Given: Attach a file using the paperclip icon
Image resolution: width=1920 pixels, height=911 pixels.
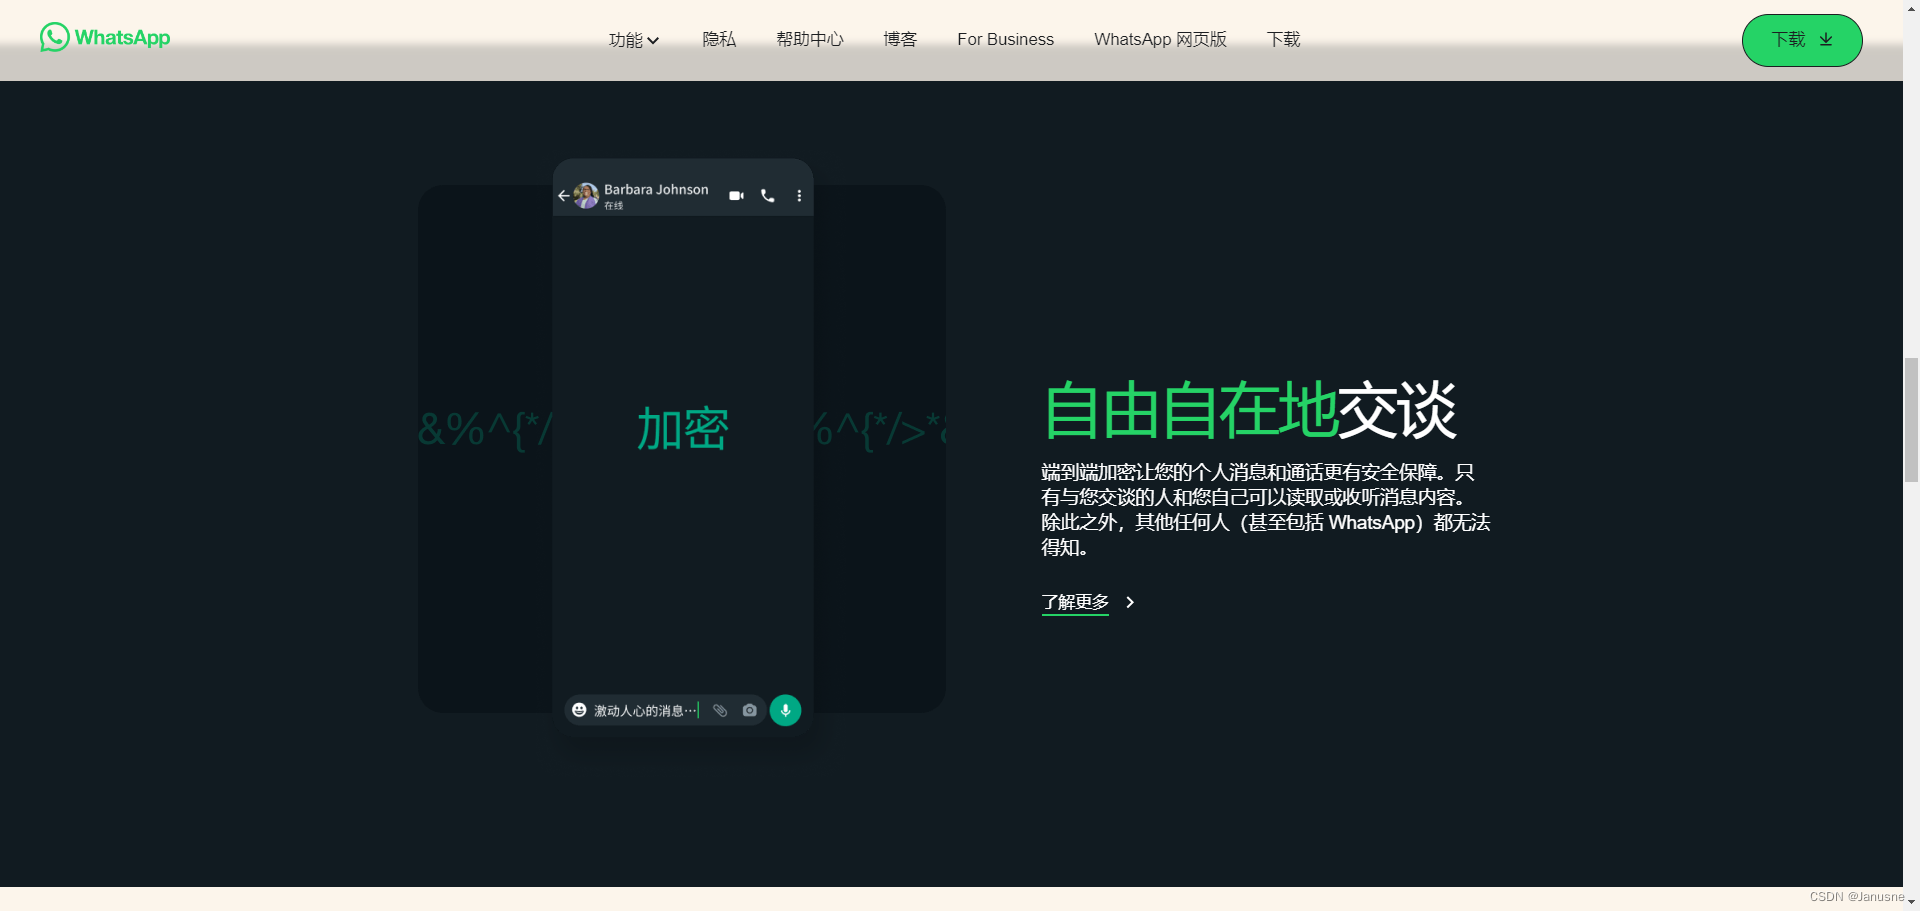Looking at the screenshot, I should click(x=720, y=710).
